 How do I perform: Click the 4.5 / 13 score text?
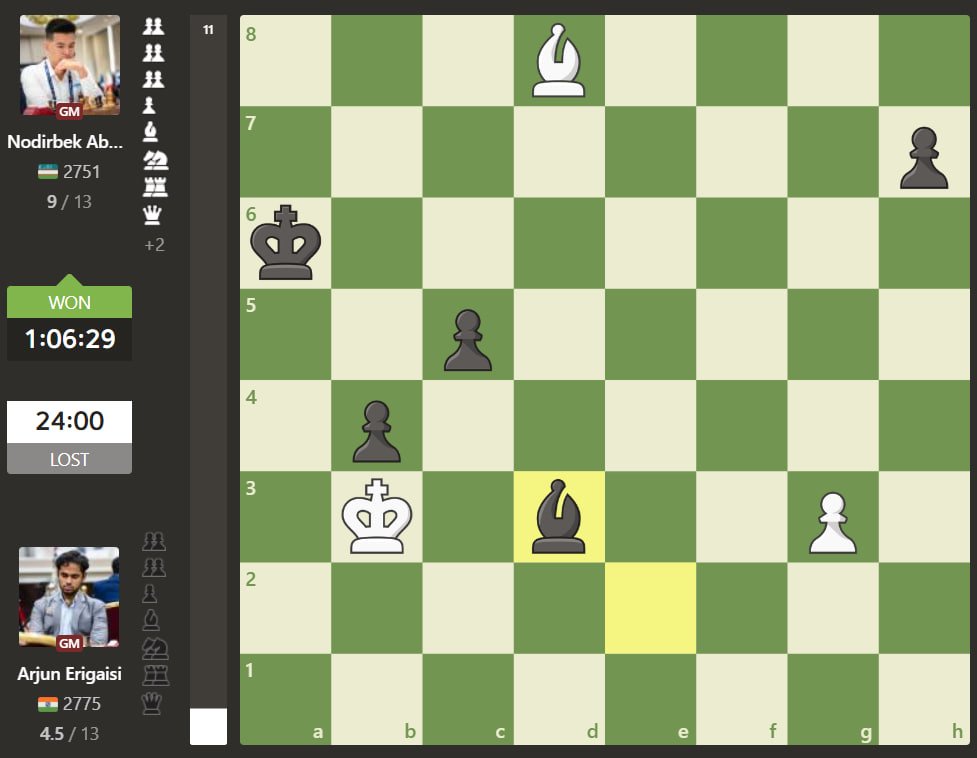(69, 734)
